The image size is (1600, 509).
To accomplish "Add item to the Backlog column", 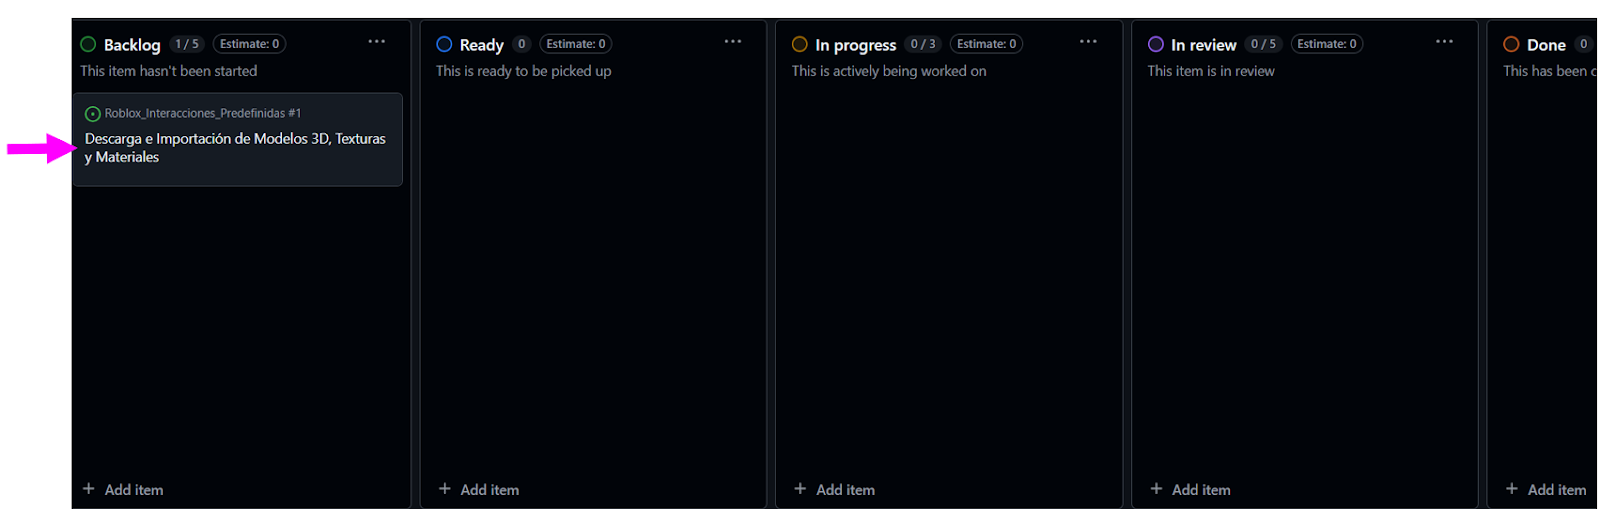I will pos(123,489).
